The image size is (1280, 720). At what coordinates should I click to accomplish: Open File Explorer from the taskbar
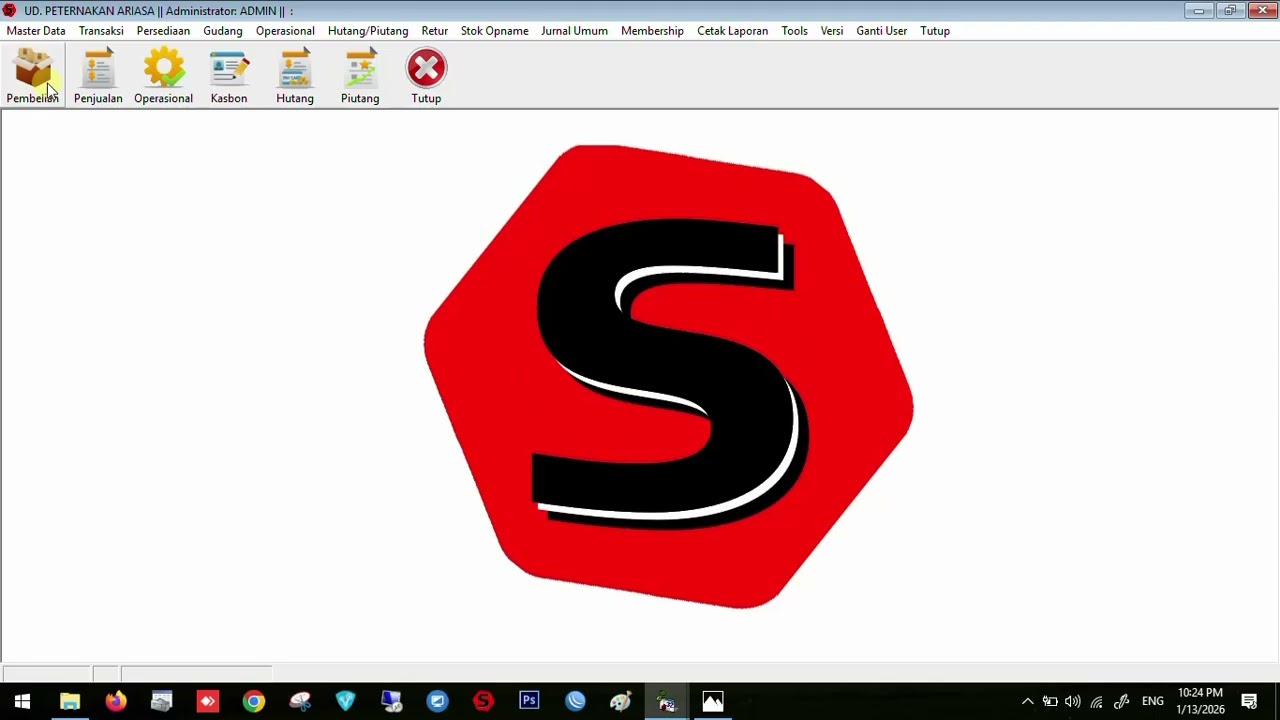pyautogui.click(x=69, y=701)
